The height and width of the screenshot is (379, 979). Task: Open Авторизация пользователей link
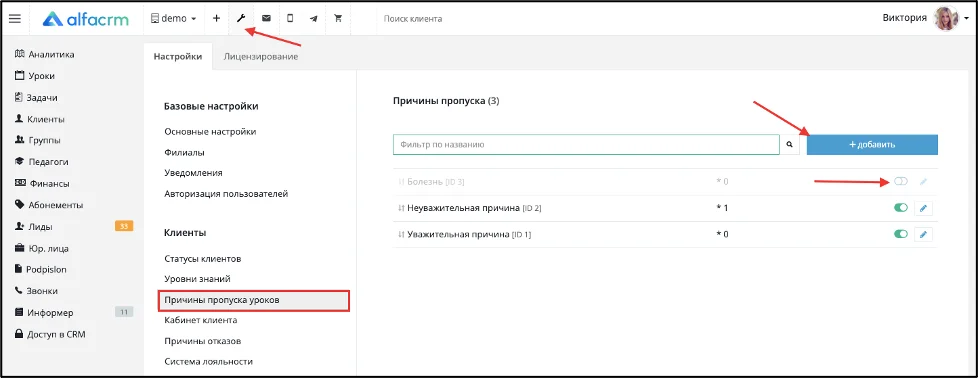(226, 194)
